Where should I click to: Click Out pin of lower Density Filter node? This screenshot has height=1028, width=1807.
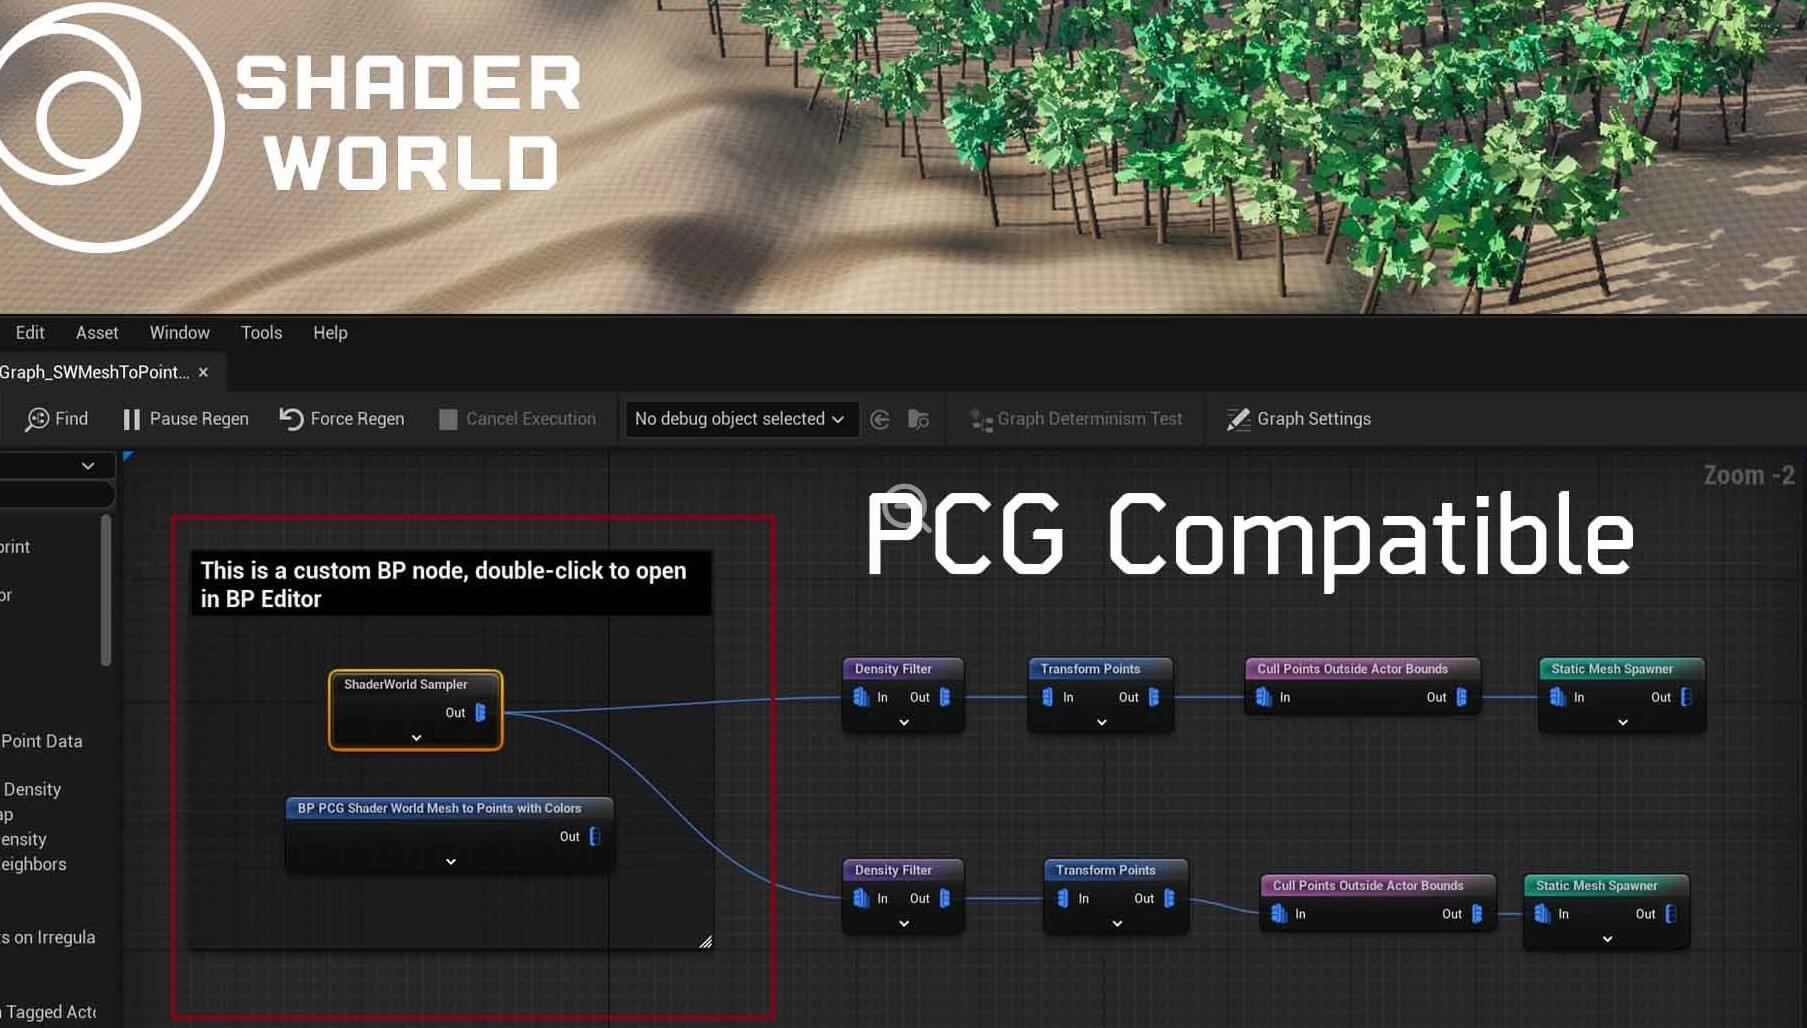click(x=945, y=898)
